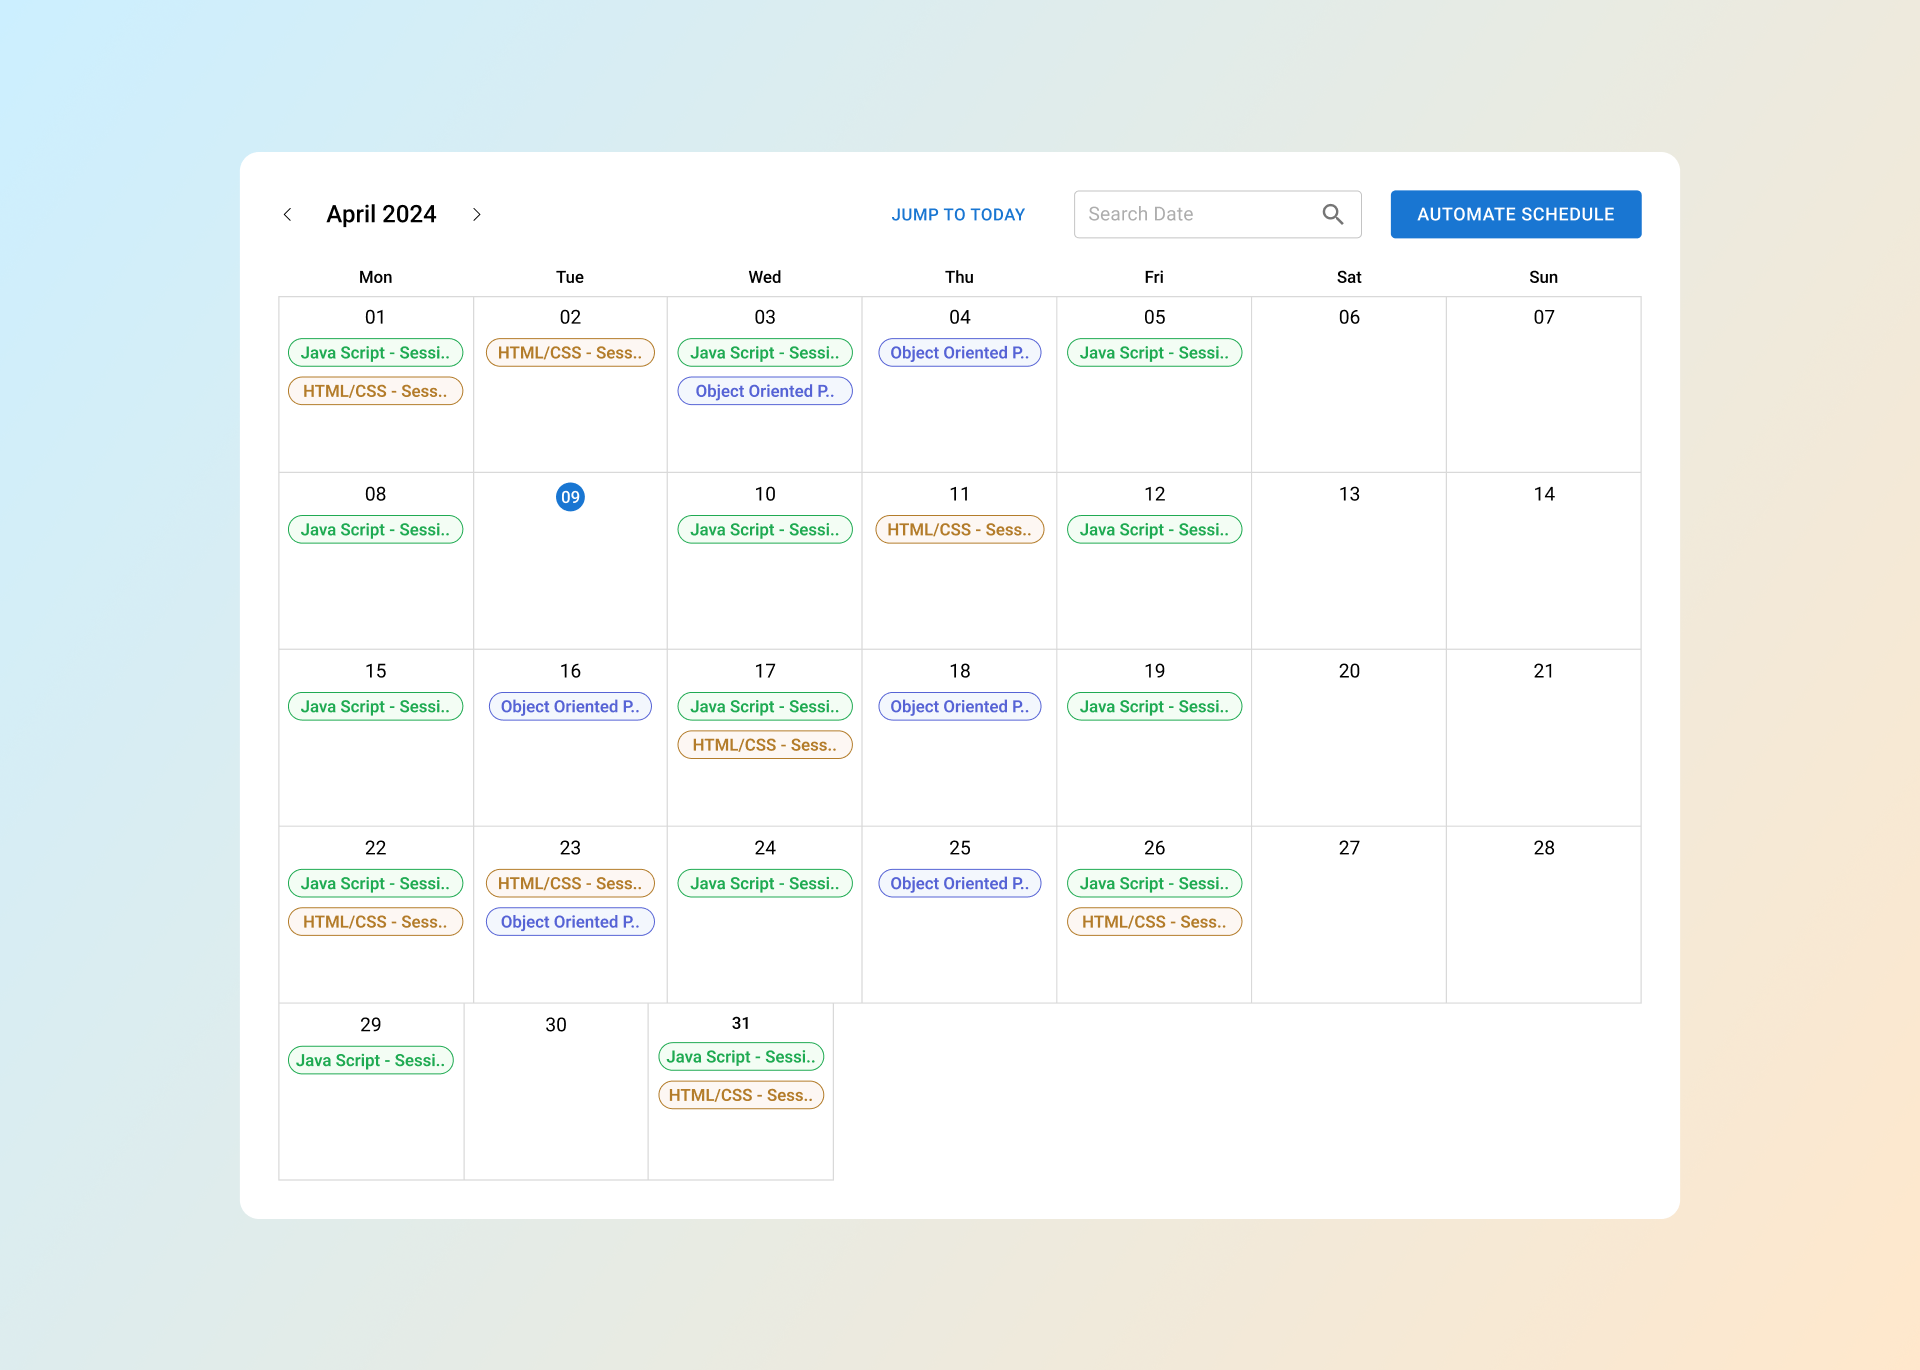Click the search magnifier icon
Screen dimensions: 1920x1370
(x=1332, y=214)
